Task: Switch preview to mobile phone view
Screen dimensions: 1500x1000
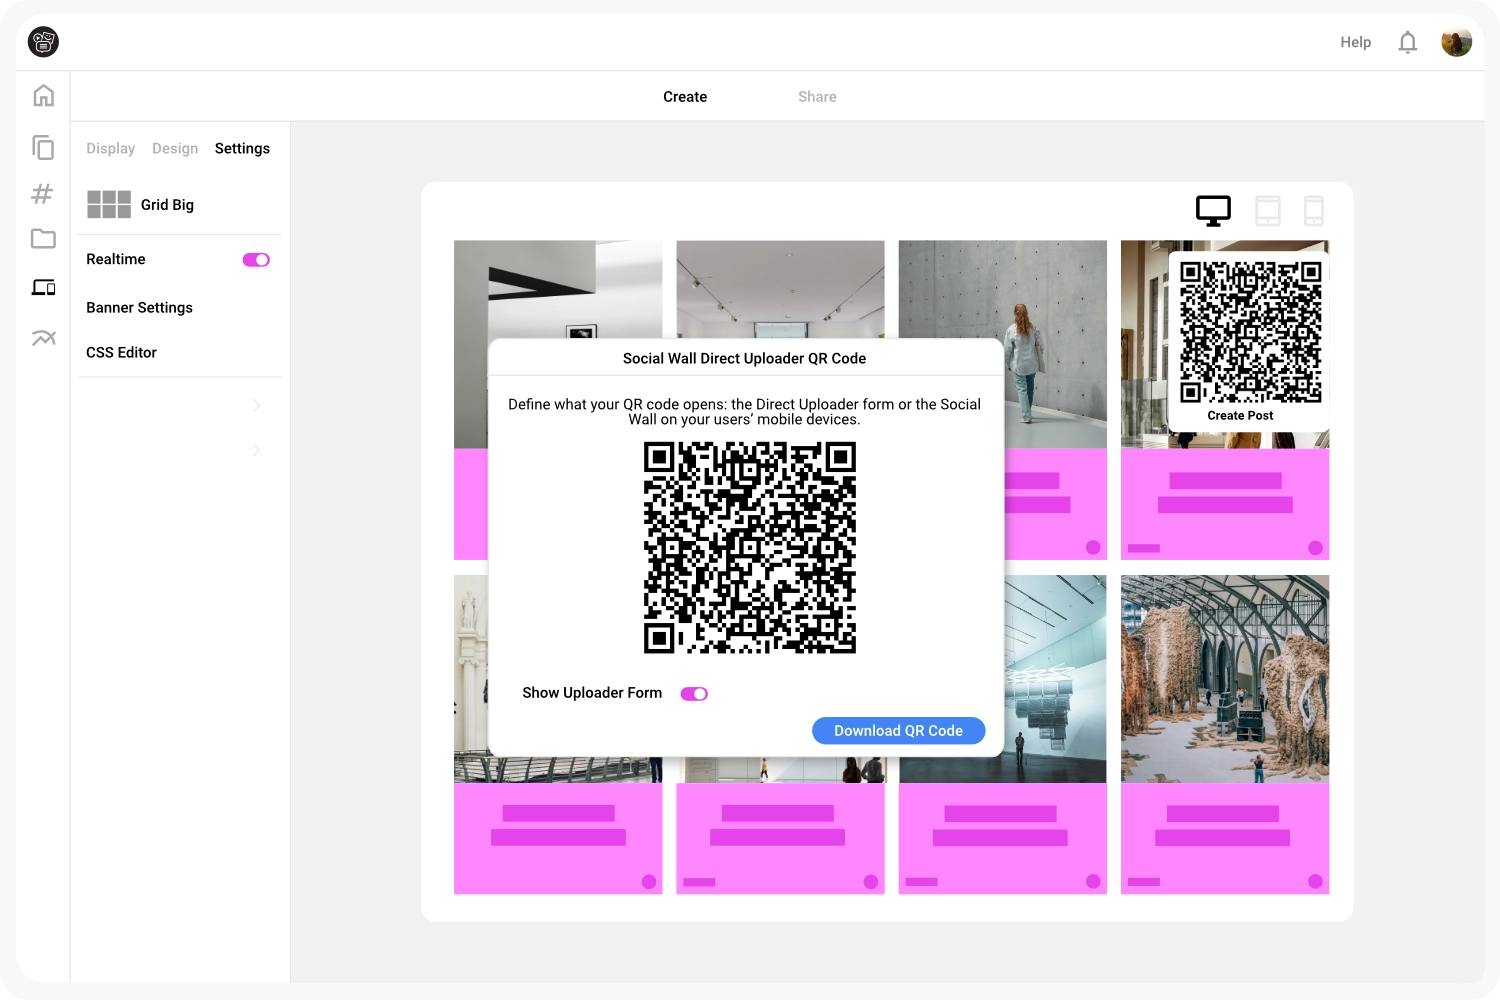Action: point(1314,211)
